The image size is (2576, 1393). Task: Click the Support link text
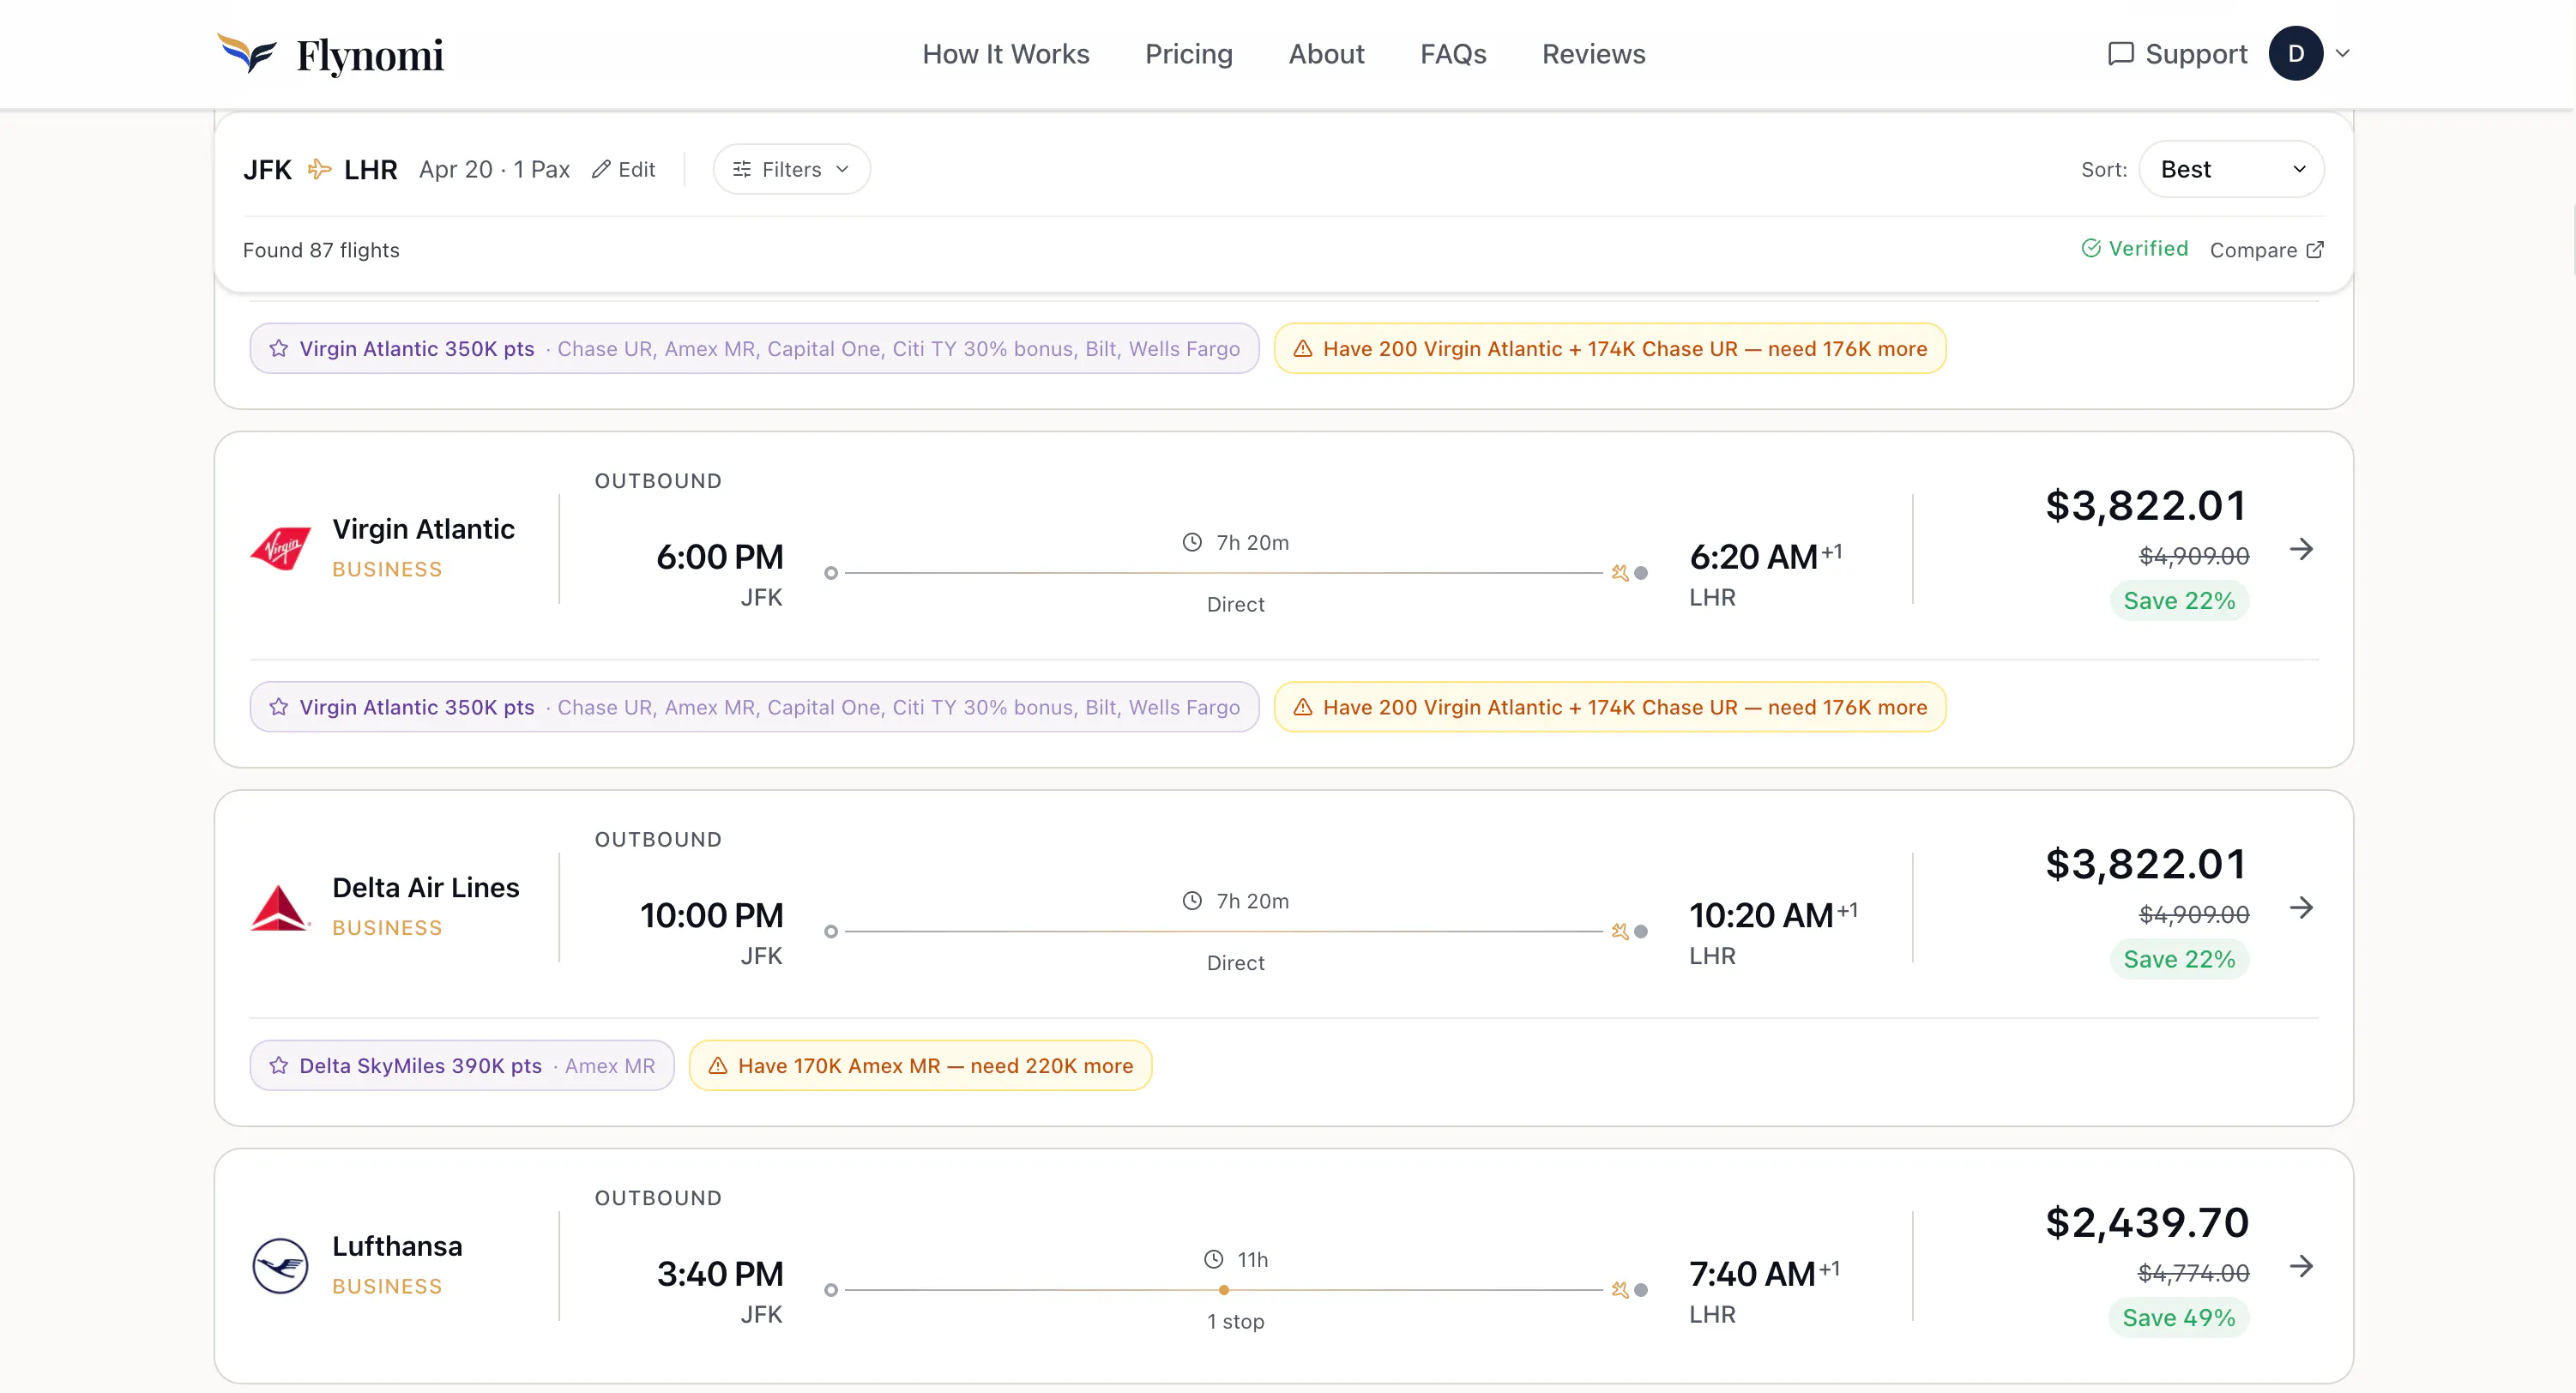2196,54
